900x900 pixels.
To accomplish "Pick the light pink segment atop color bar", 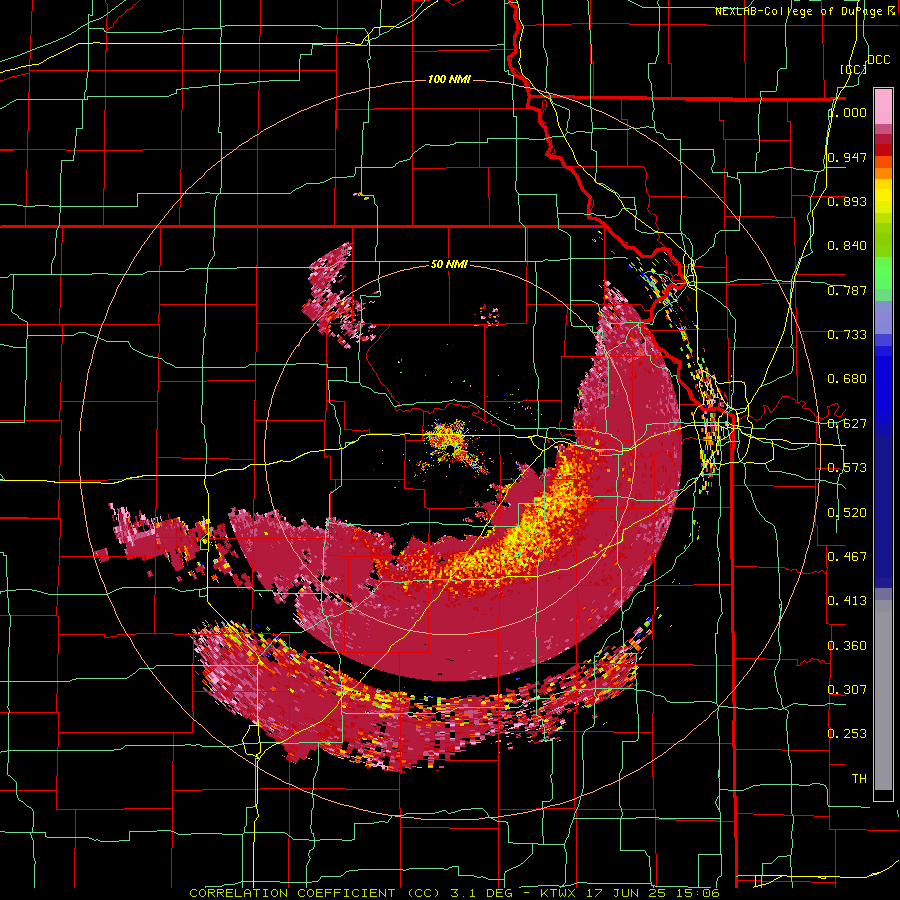I will click(883, 107).
